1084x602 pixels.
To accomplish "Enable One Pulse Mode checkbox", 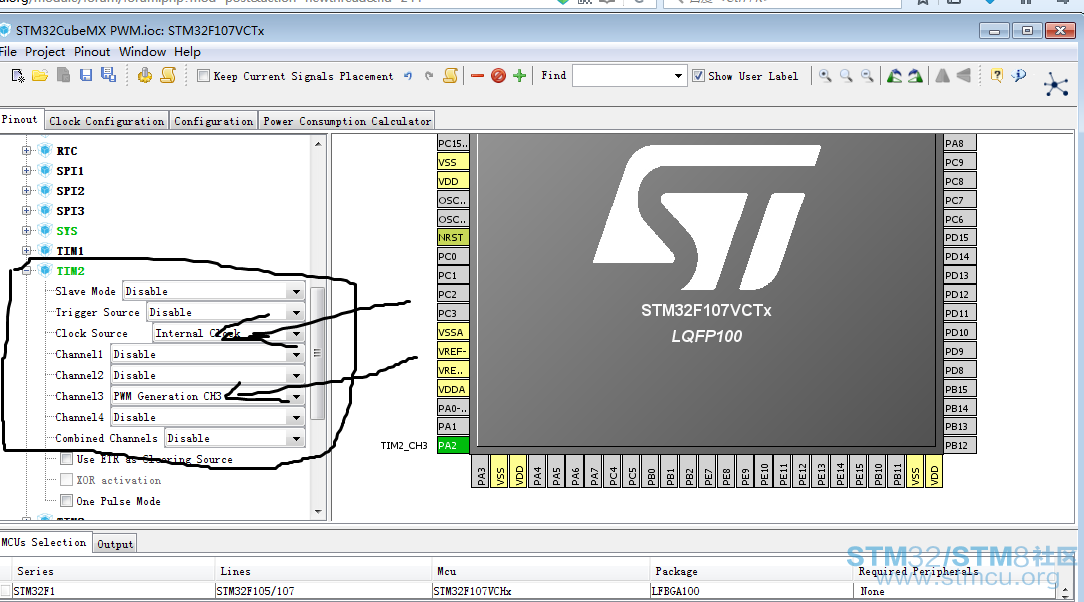I will coord(66,500).
